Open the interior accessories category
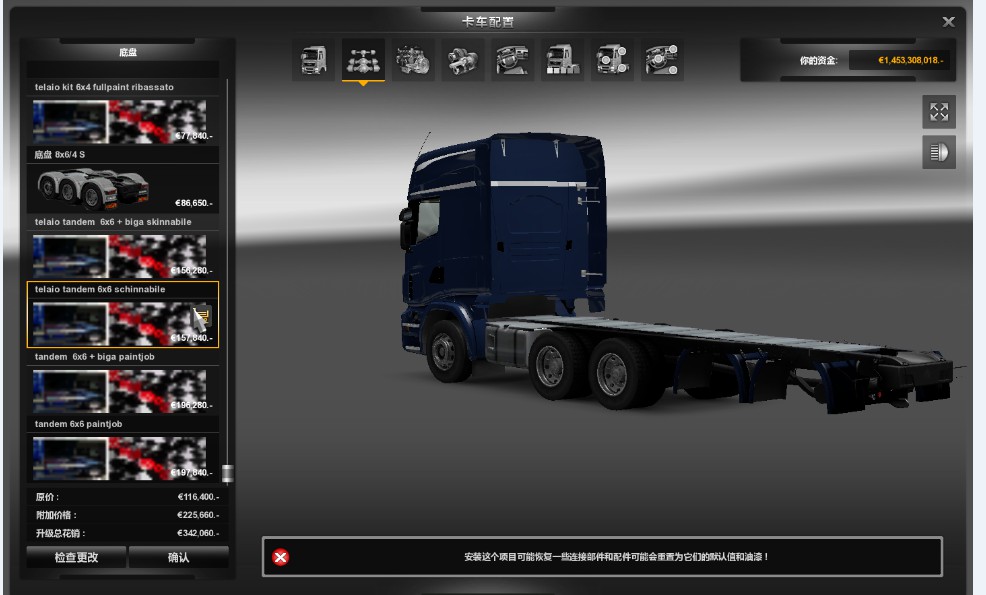986x595 pixels. [662, 60]
